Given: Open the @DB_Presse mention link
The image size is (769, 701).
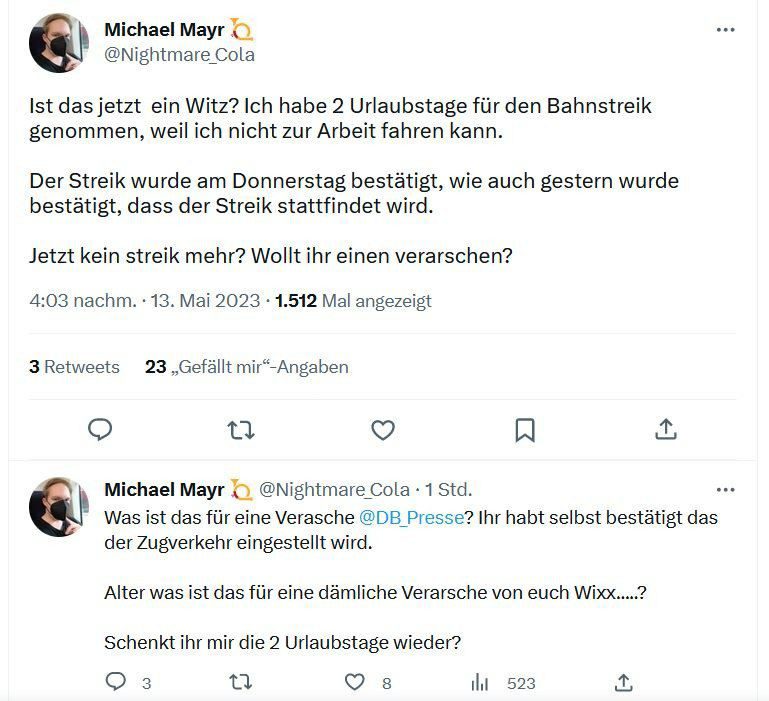Looking at the screenshot, I should click(411, 518).
